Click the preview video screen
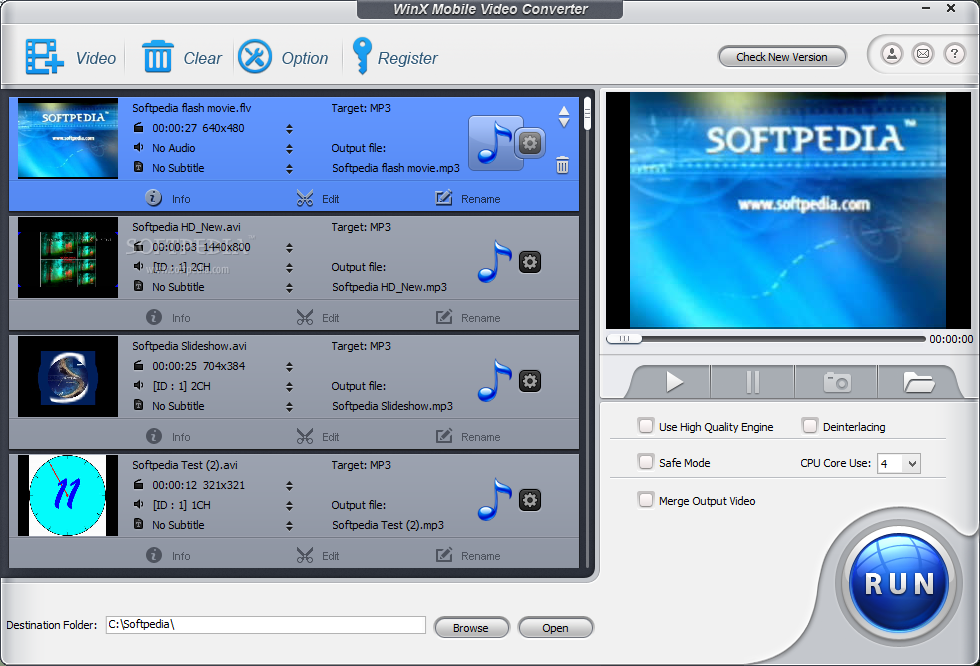 pos(788,211)
